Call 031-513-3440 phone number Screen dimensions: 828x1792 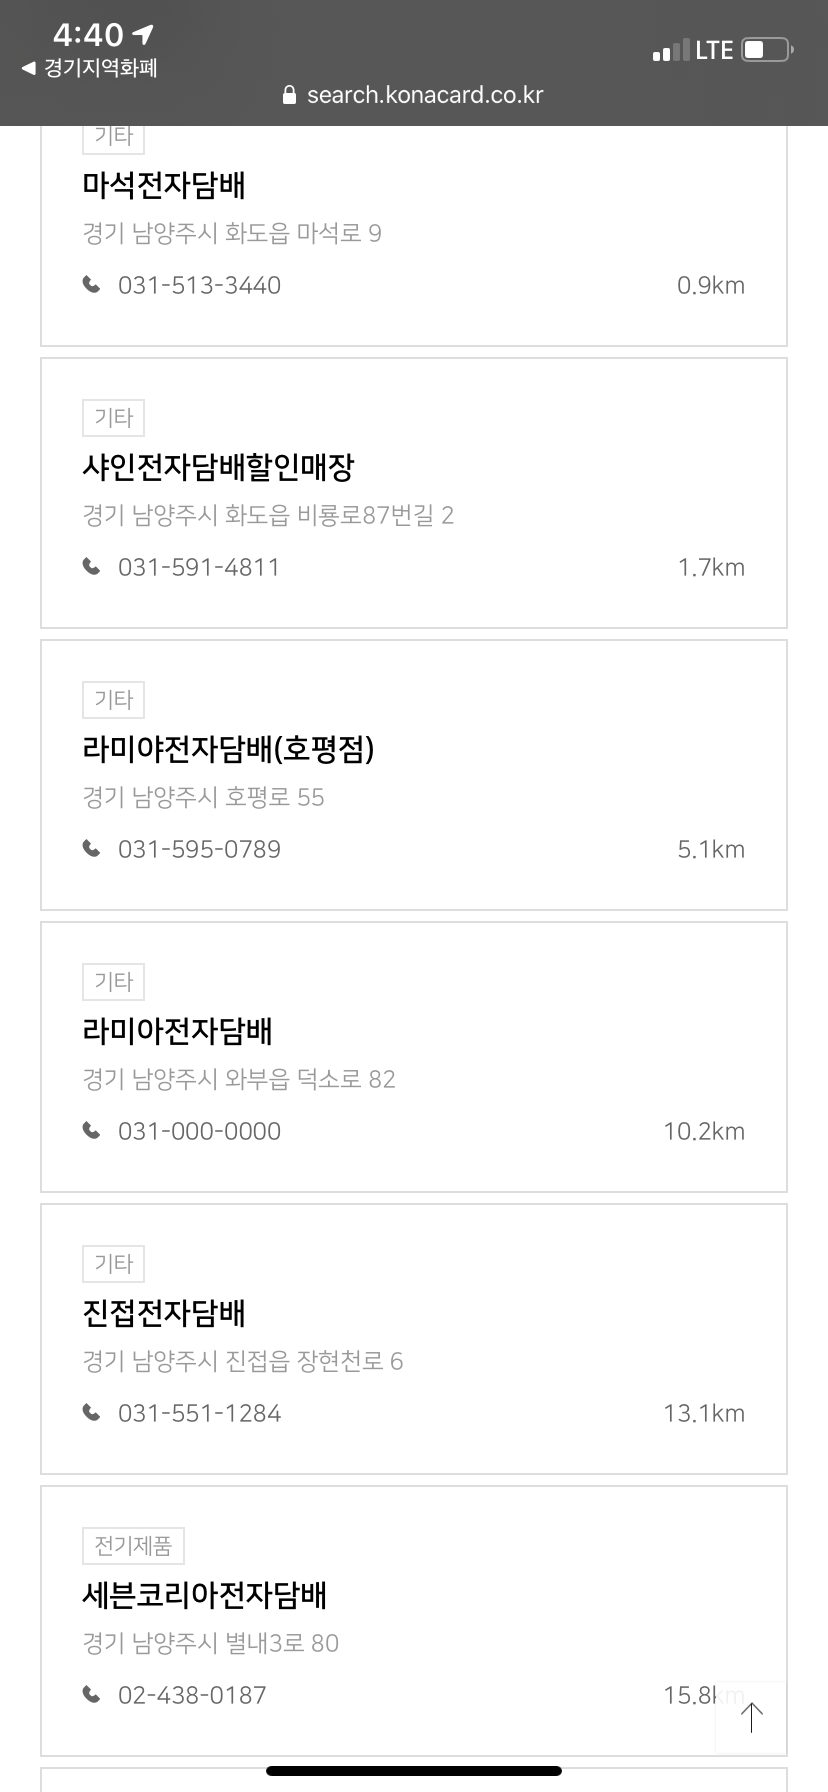[x=199, y=286]
